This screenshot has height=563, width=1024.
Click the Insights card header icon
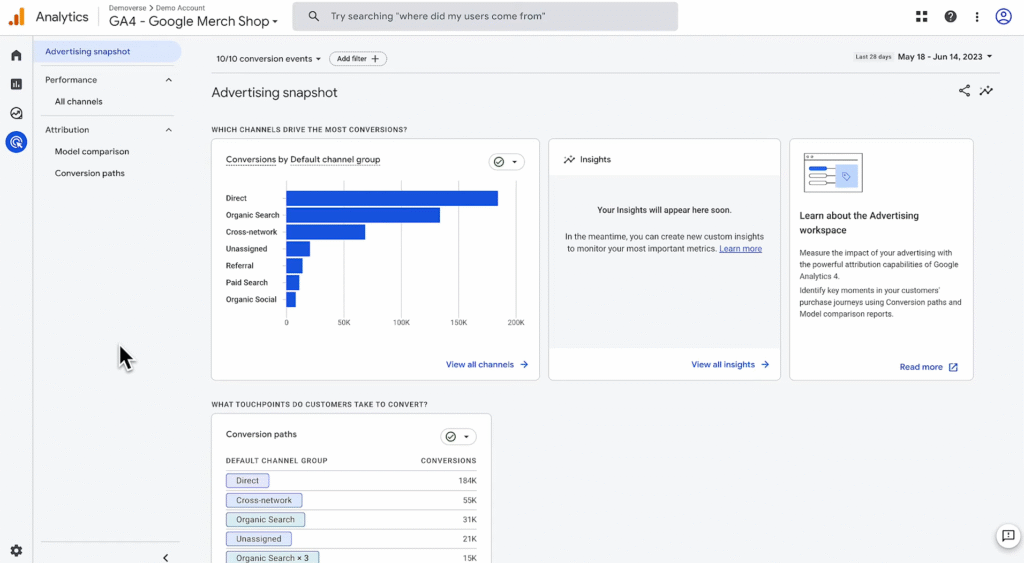569,159
